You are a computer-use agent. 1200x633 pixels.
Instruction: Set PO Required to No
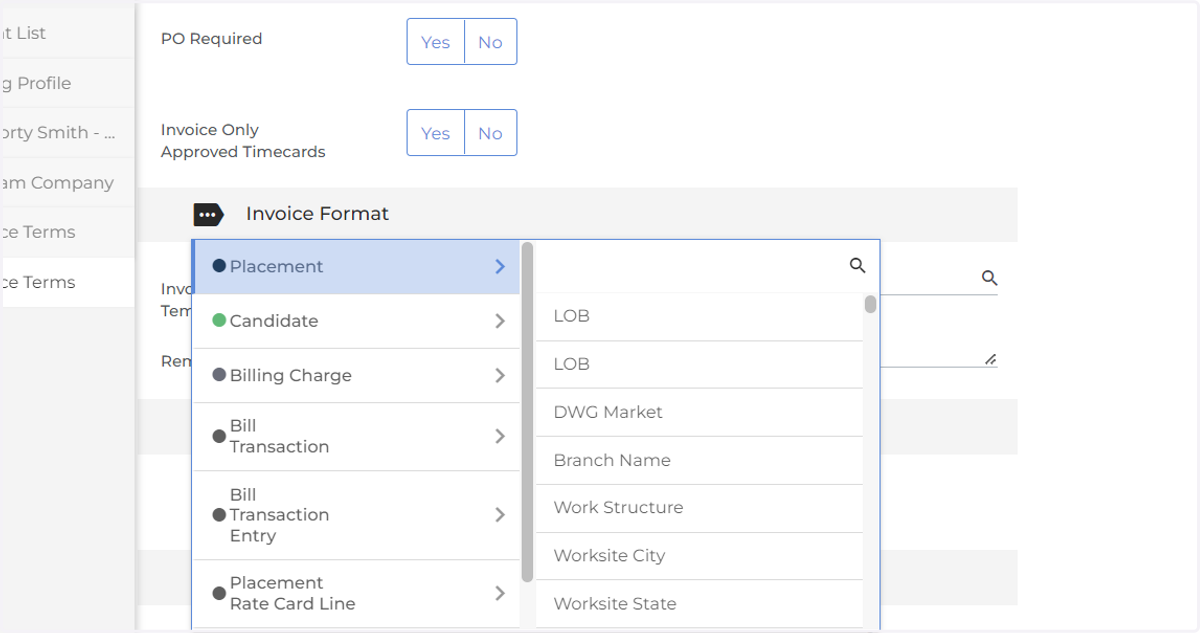tap(490, 42)
